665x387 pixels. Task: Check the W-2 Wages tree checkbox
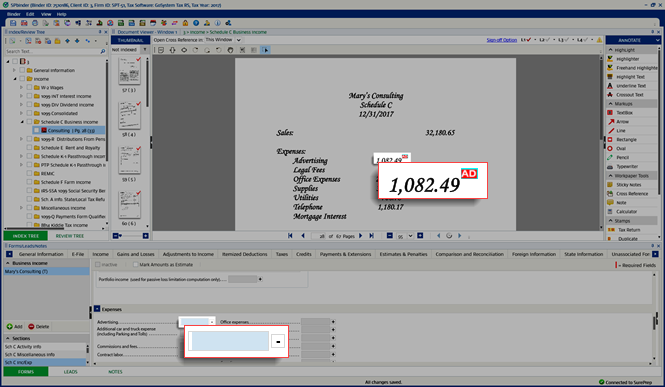pos(29,87)
